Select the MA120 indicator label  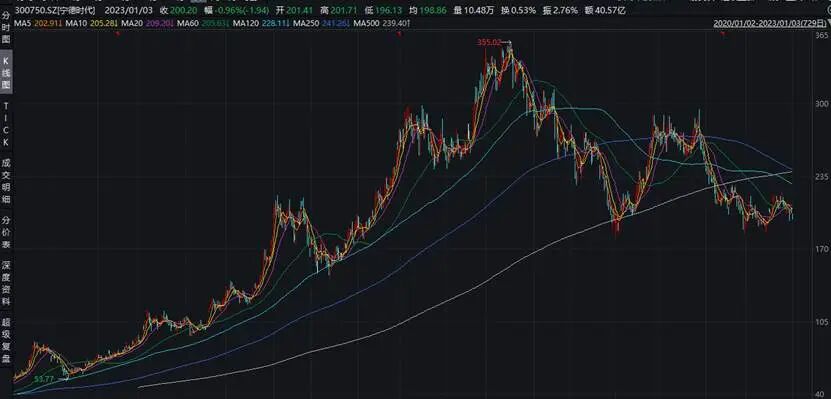(245, 23)
